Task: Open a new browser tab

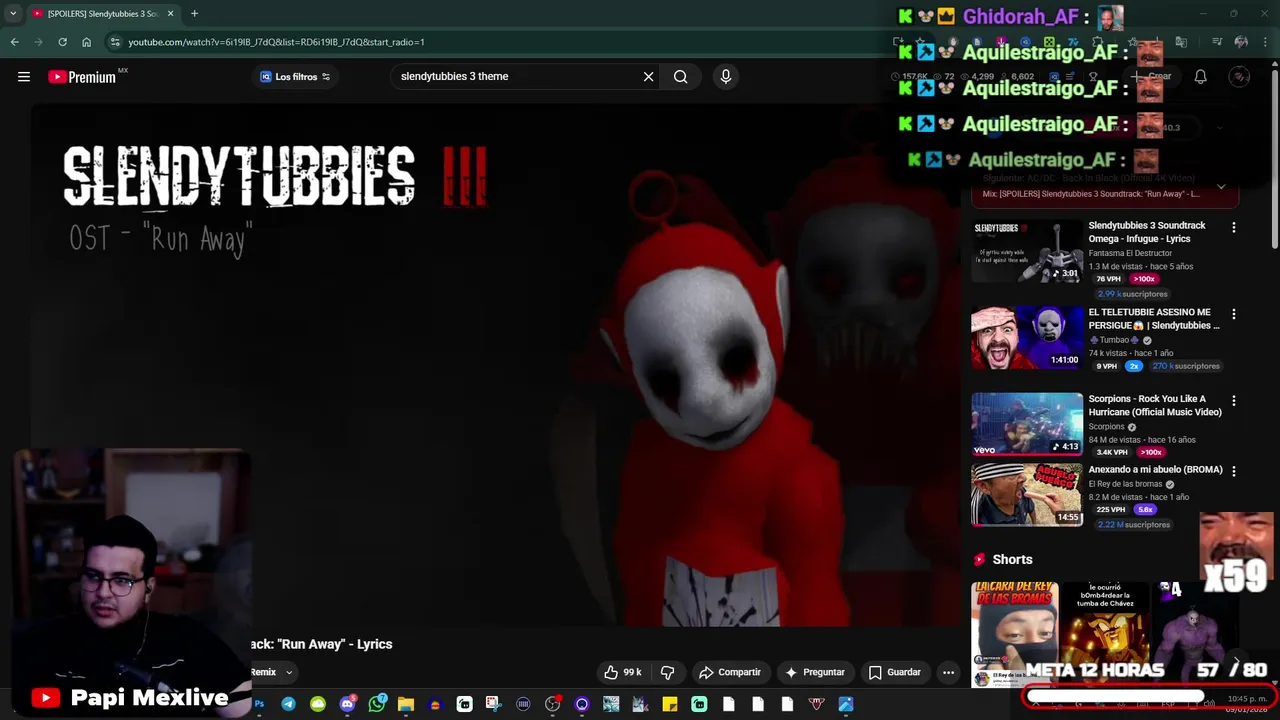Action: [x=194, y=14]
